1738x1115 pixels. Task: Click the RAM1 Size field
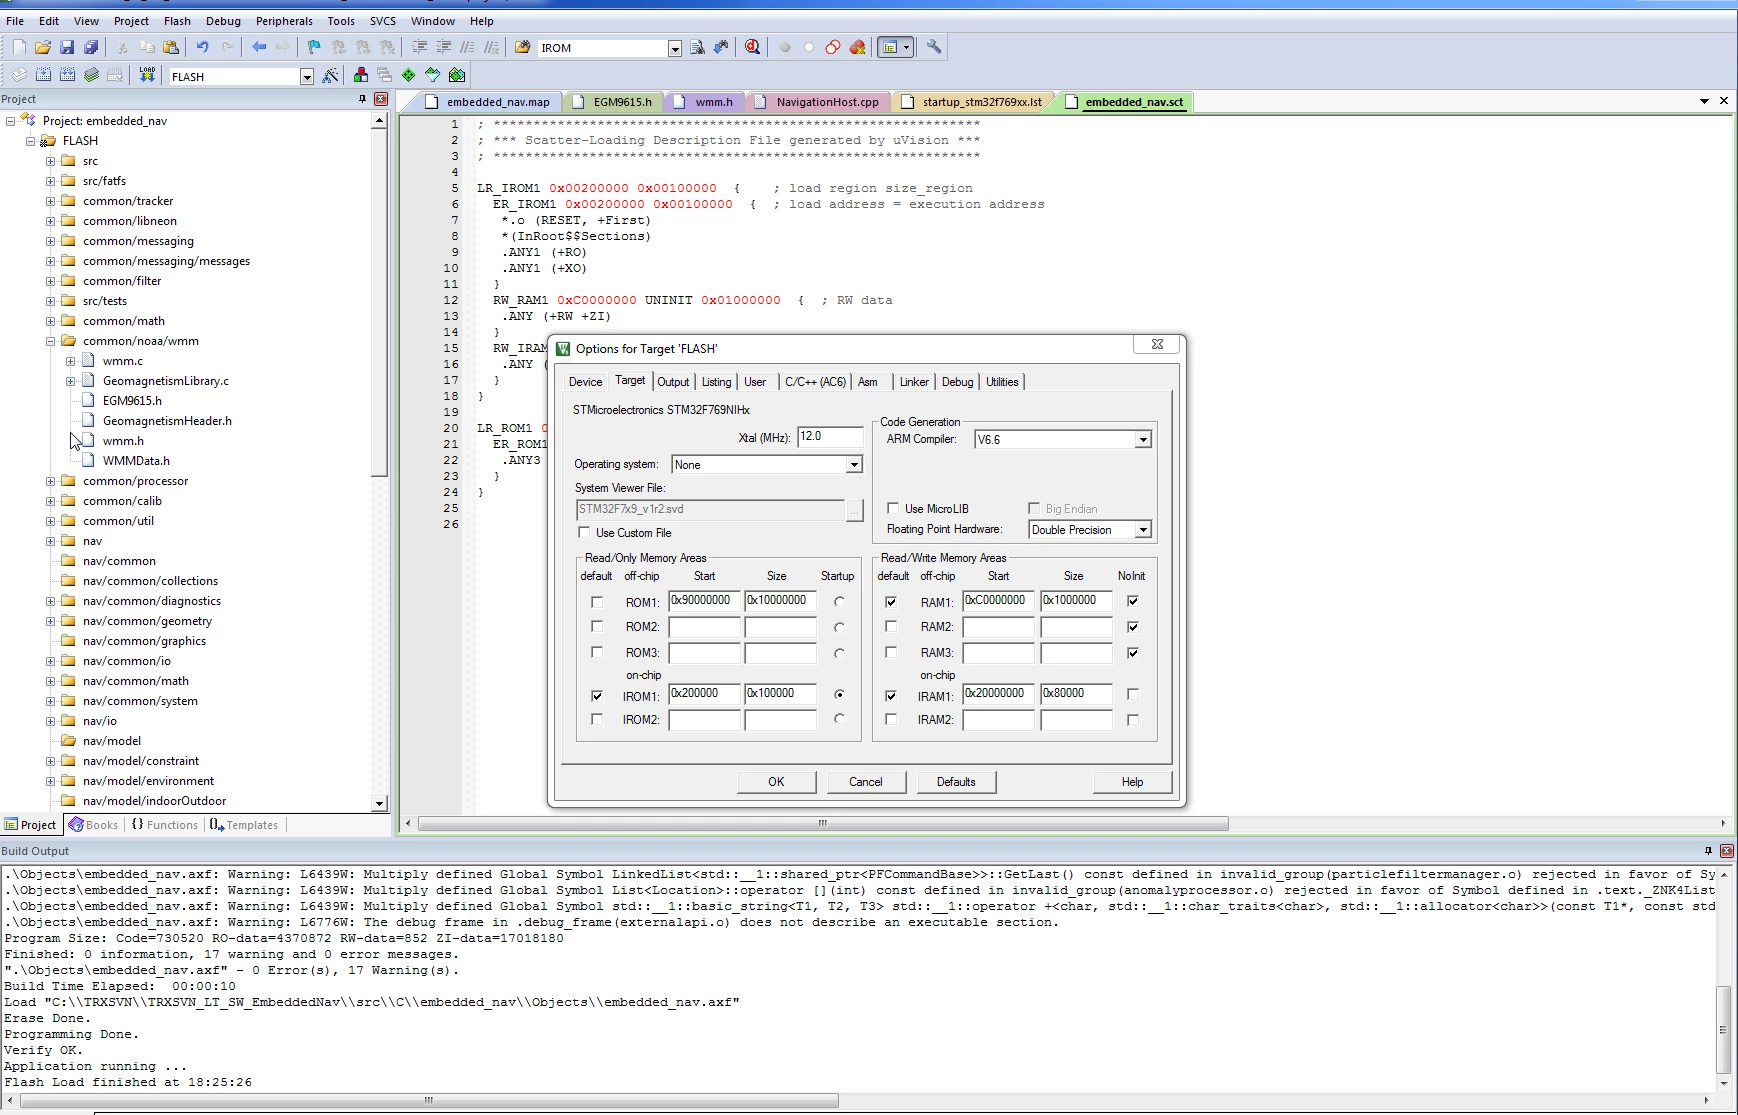(x=1077, y=601)
